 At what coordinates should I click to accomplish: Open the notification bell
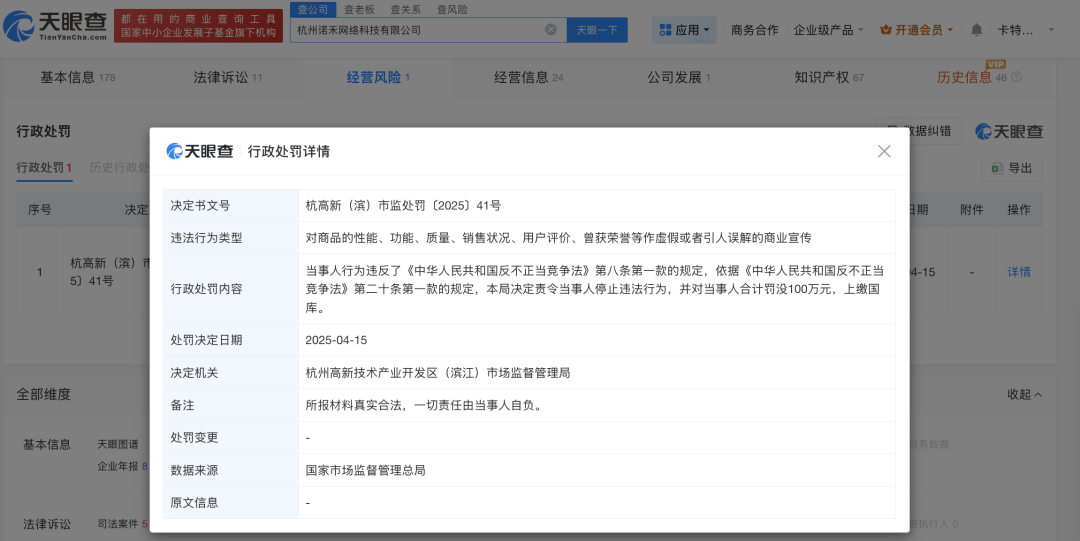(x=977, y=30)
